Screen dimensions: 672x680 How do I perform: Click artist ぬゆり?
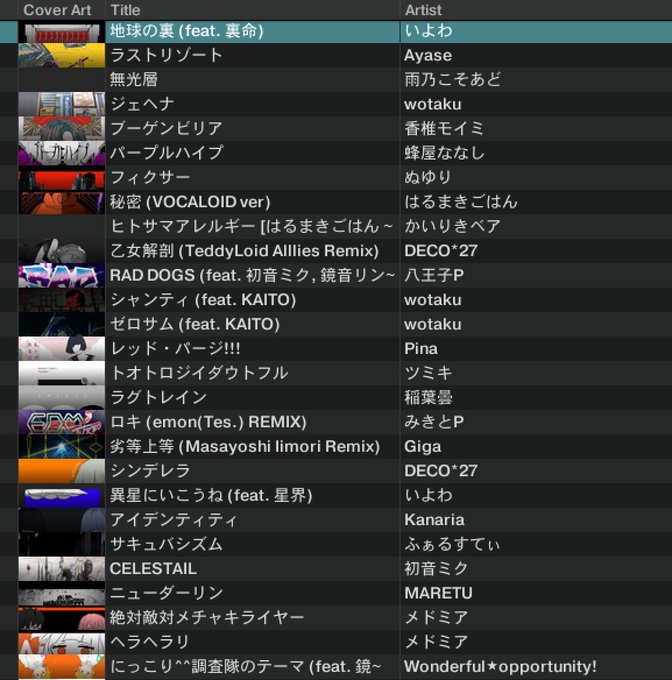pyautogui.click(x=428, y=177)
